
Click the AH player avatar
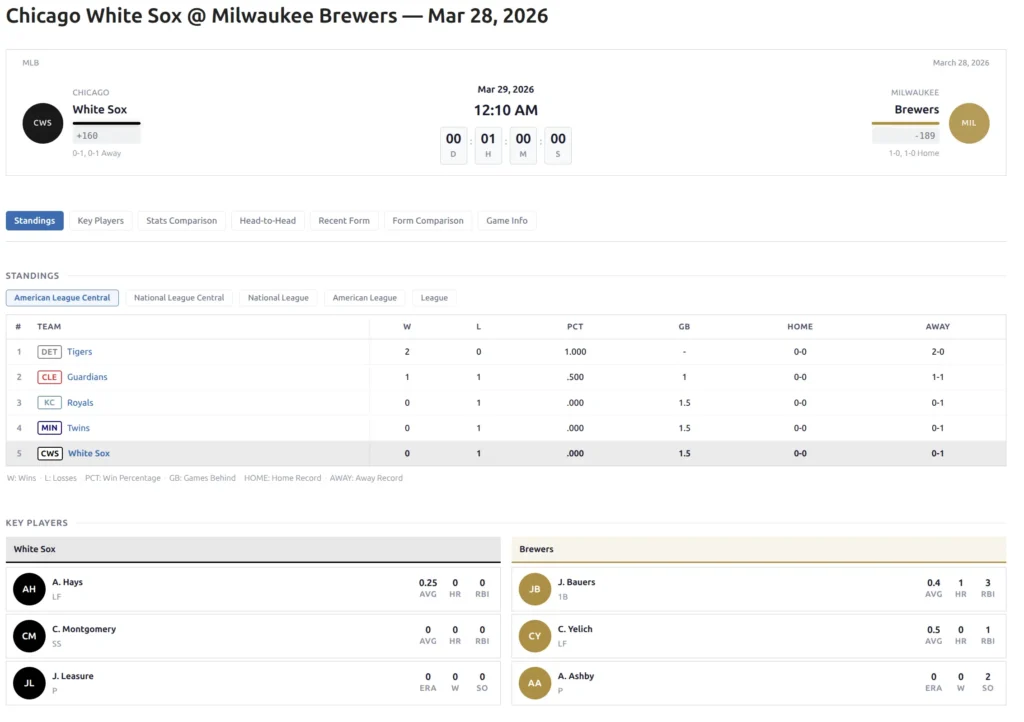pyautogui.click(x=29, y=589)
